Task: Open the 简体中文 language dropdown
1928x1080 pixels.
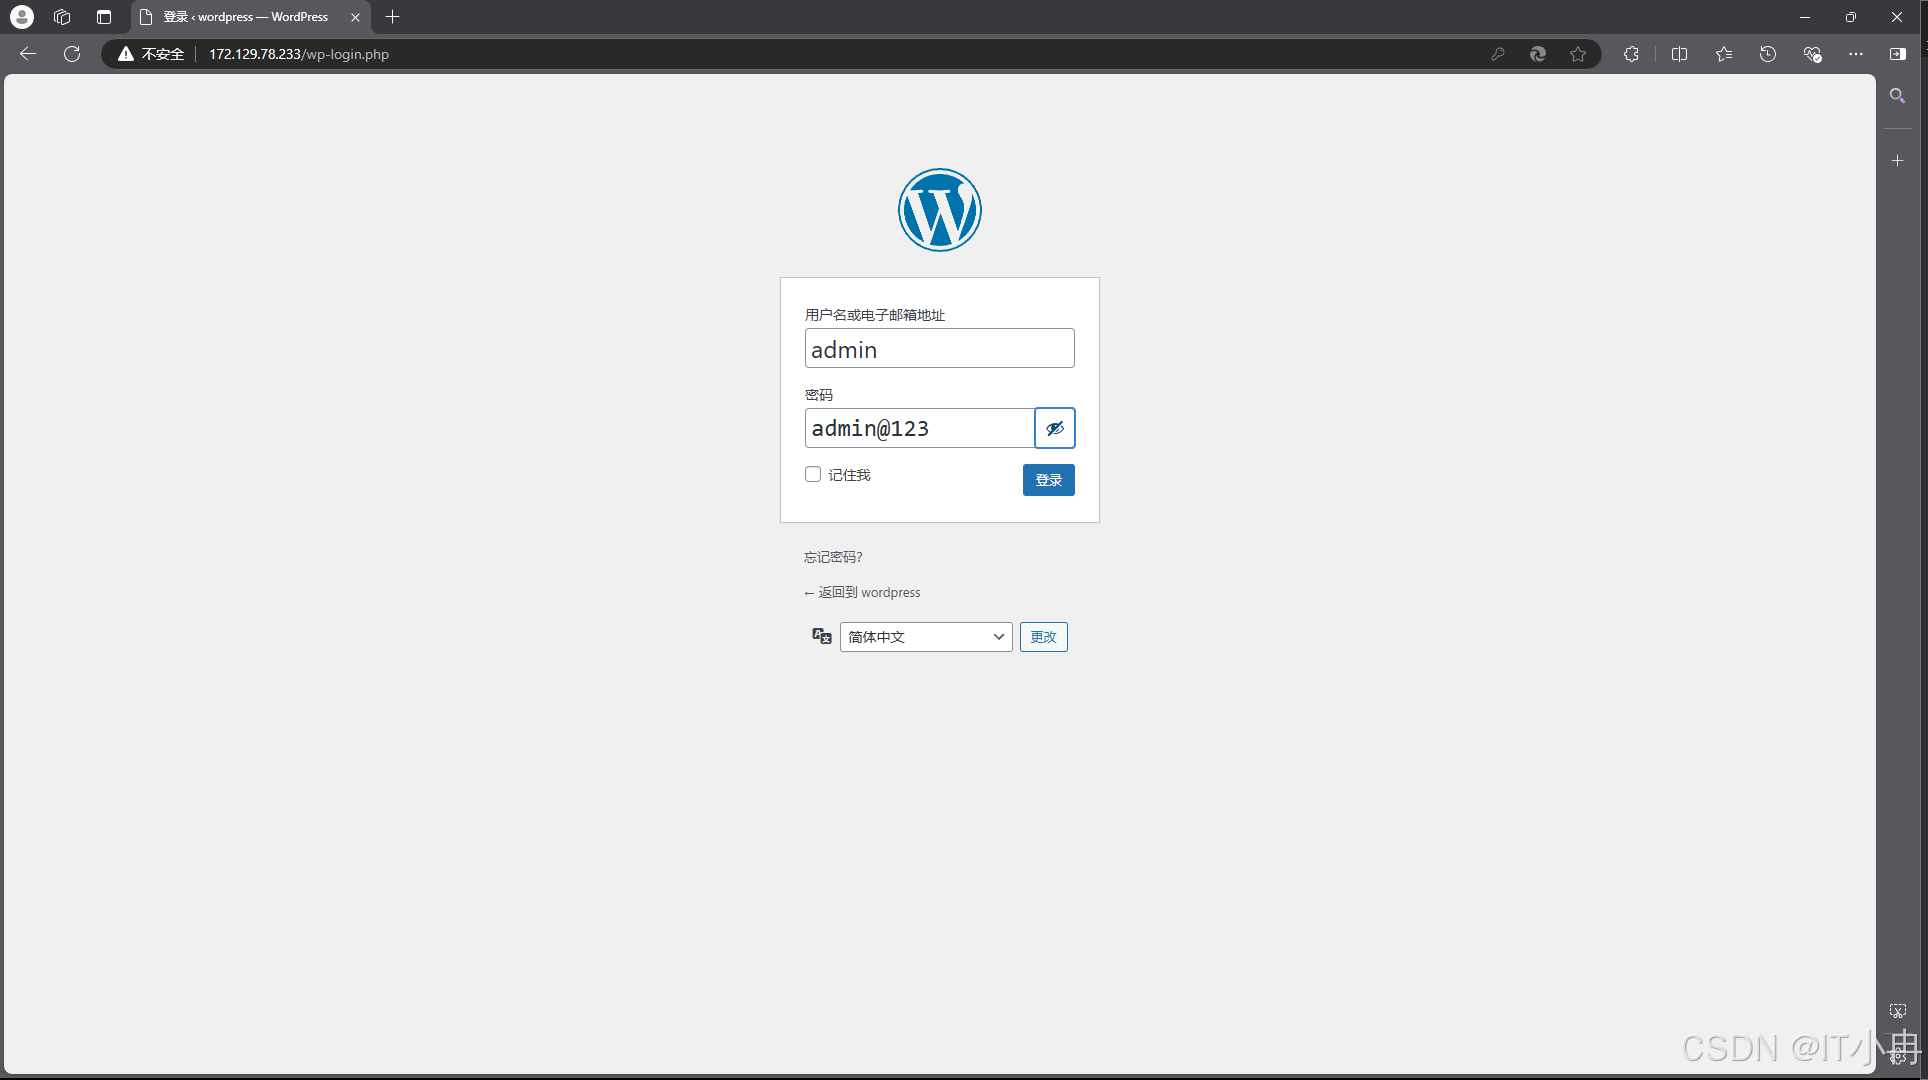Action: pos(924,637)
